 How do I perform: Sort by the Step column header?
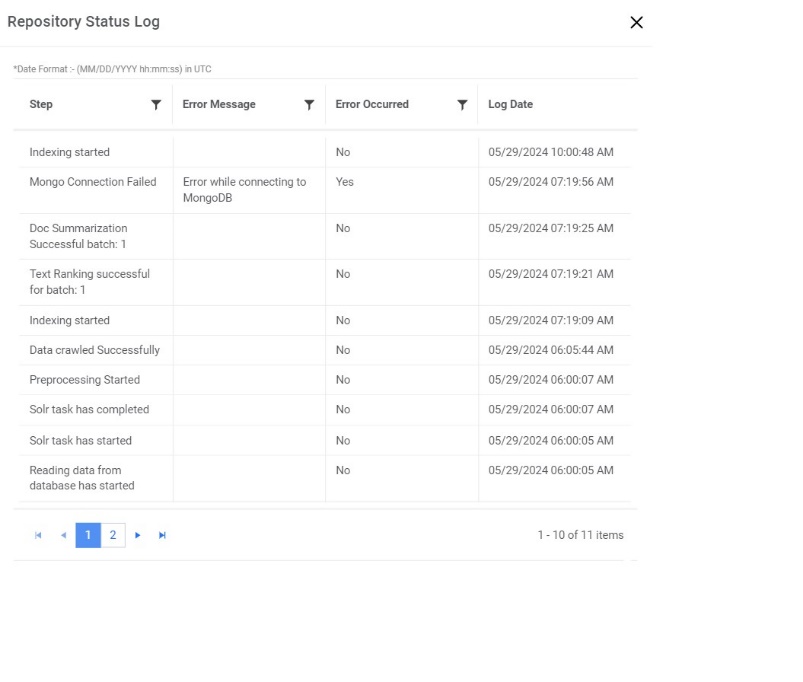tap(42, 105)
